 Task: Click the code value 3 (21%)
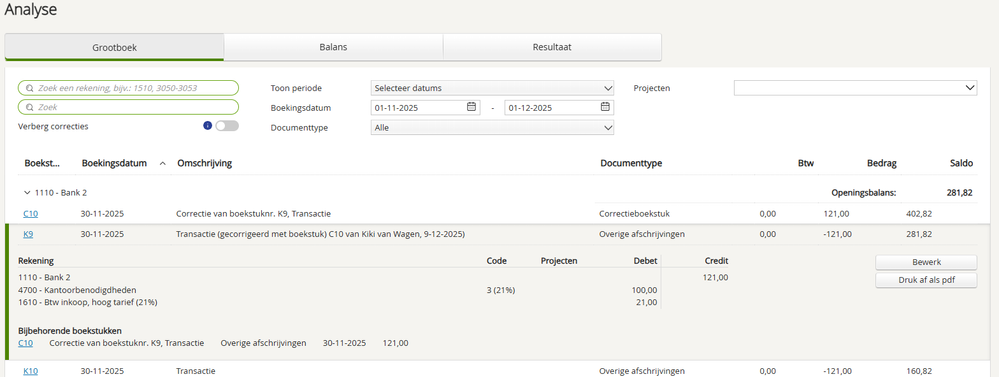(x=500, y=290)
